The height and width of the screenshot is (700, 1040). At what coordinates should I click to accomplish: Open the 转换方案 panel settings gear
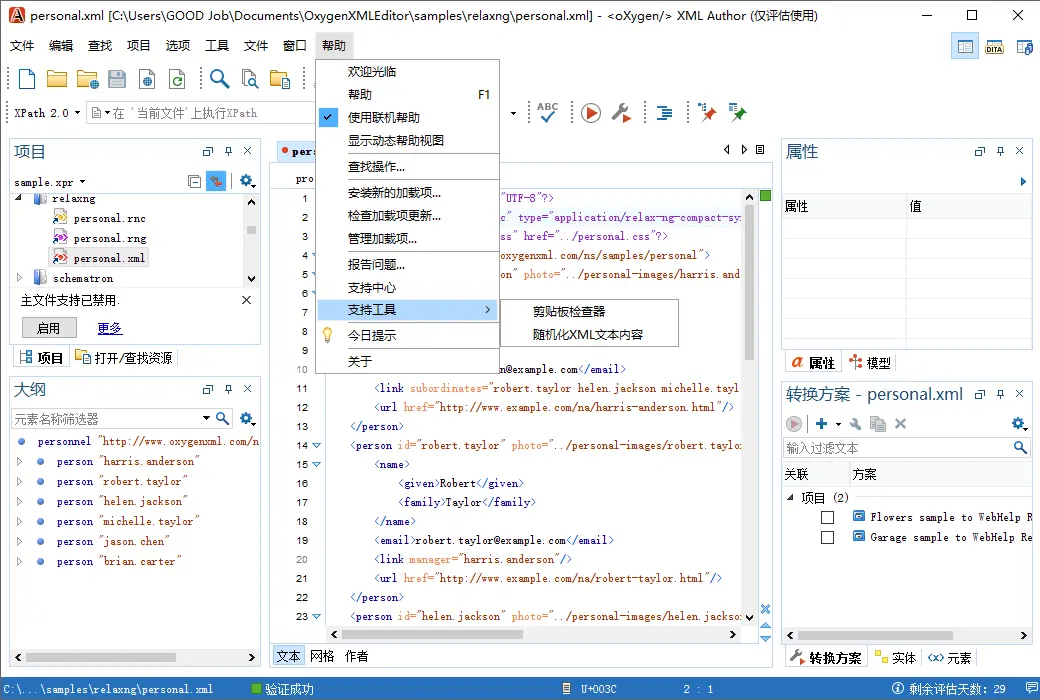(1019, 423)
